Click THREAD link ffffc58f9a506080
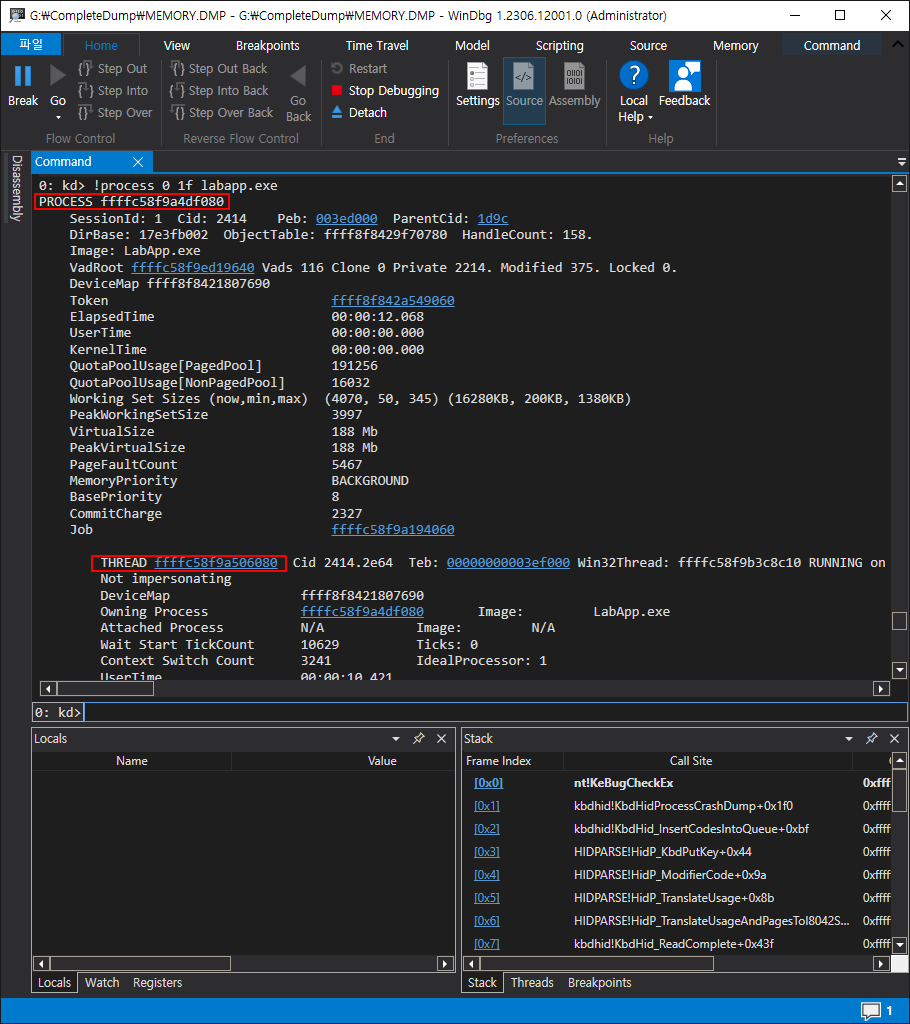 (216, 563)
